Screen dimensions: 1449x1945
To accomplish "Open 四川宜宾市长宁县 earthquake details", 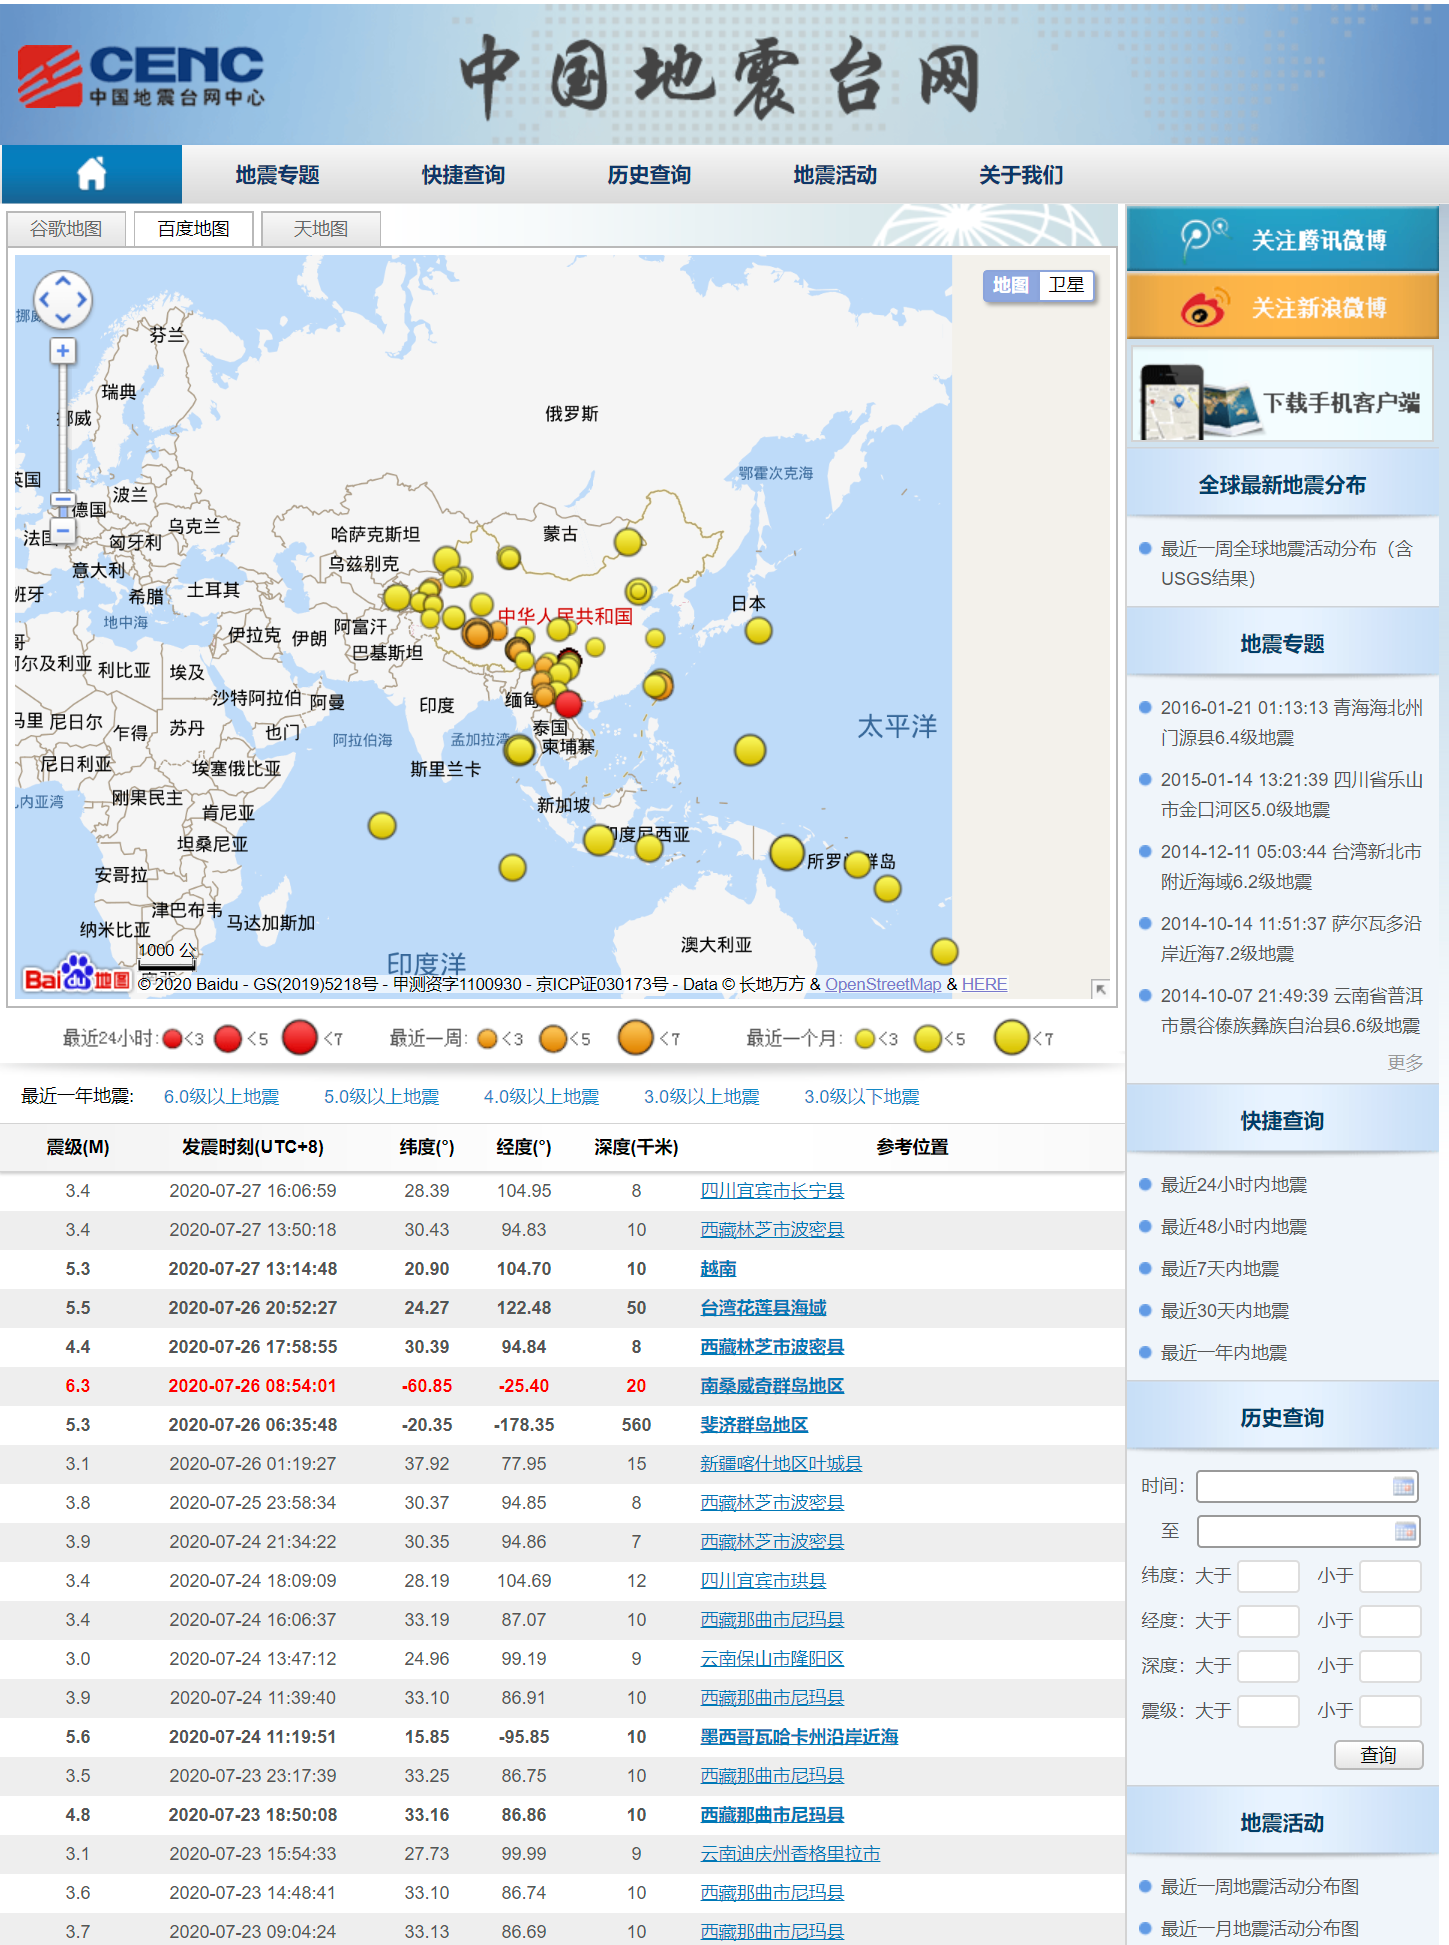I will [x=772, y=1191].
